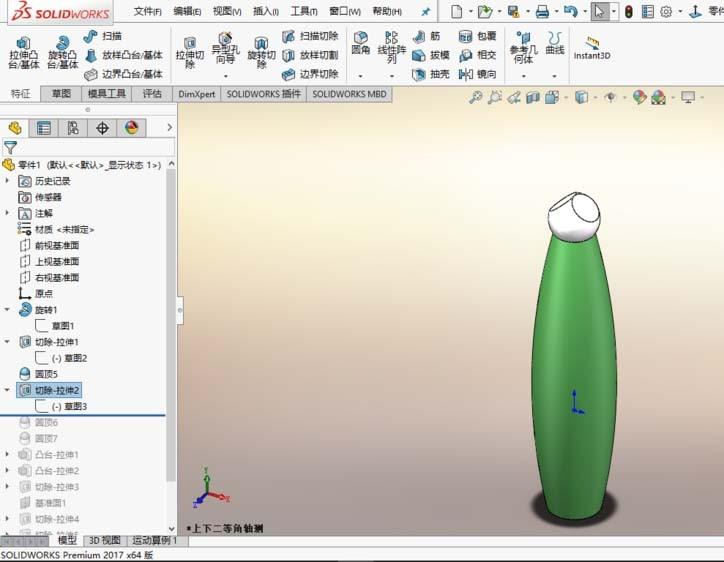This screenshot has height=562, width=724.
Task: Open the 异型孔向导 hole wizard
Action: pos(226,48)
